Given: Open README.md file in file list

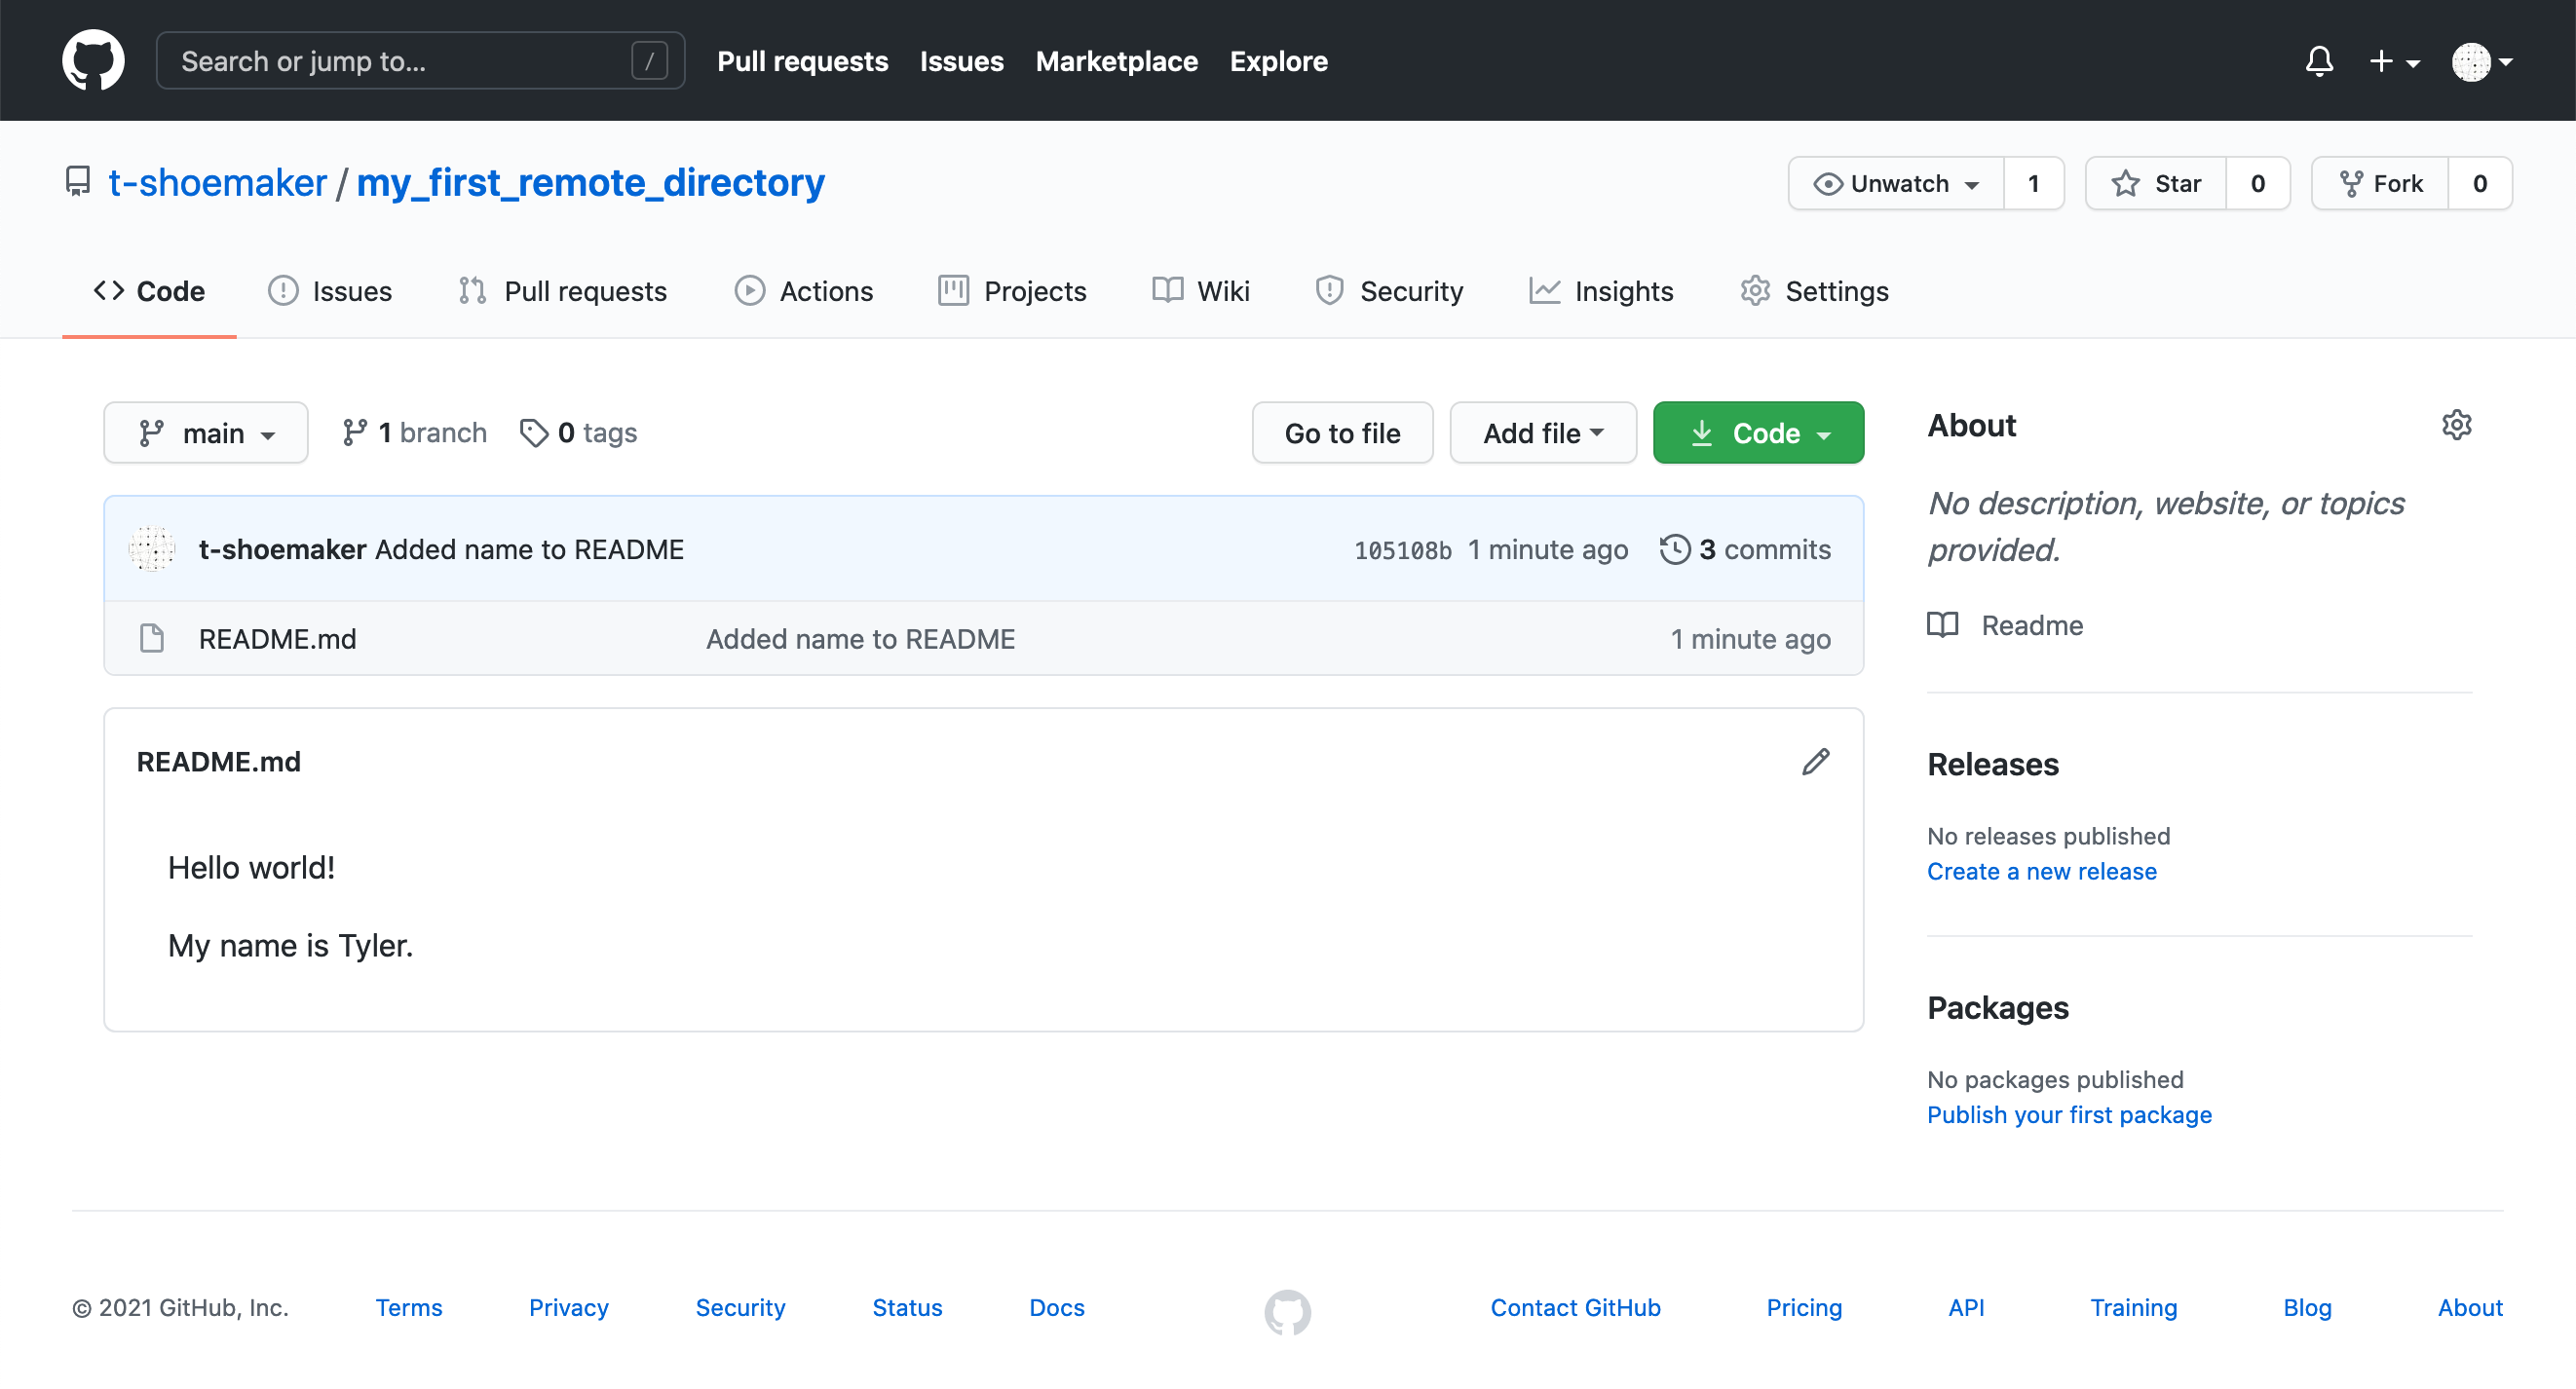Looking at the screenshot, I should click(x=277, y=639).
